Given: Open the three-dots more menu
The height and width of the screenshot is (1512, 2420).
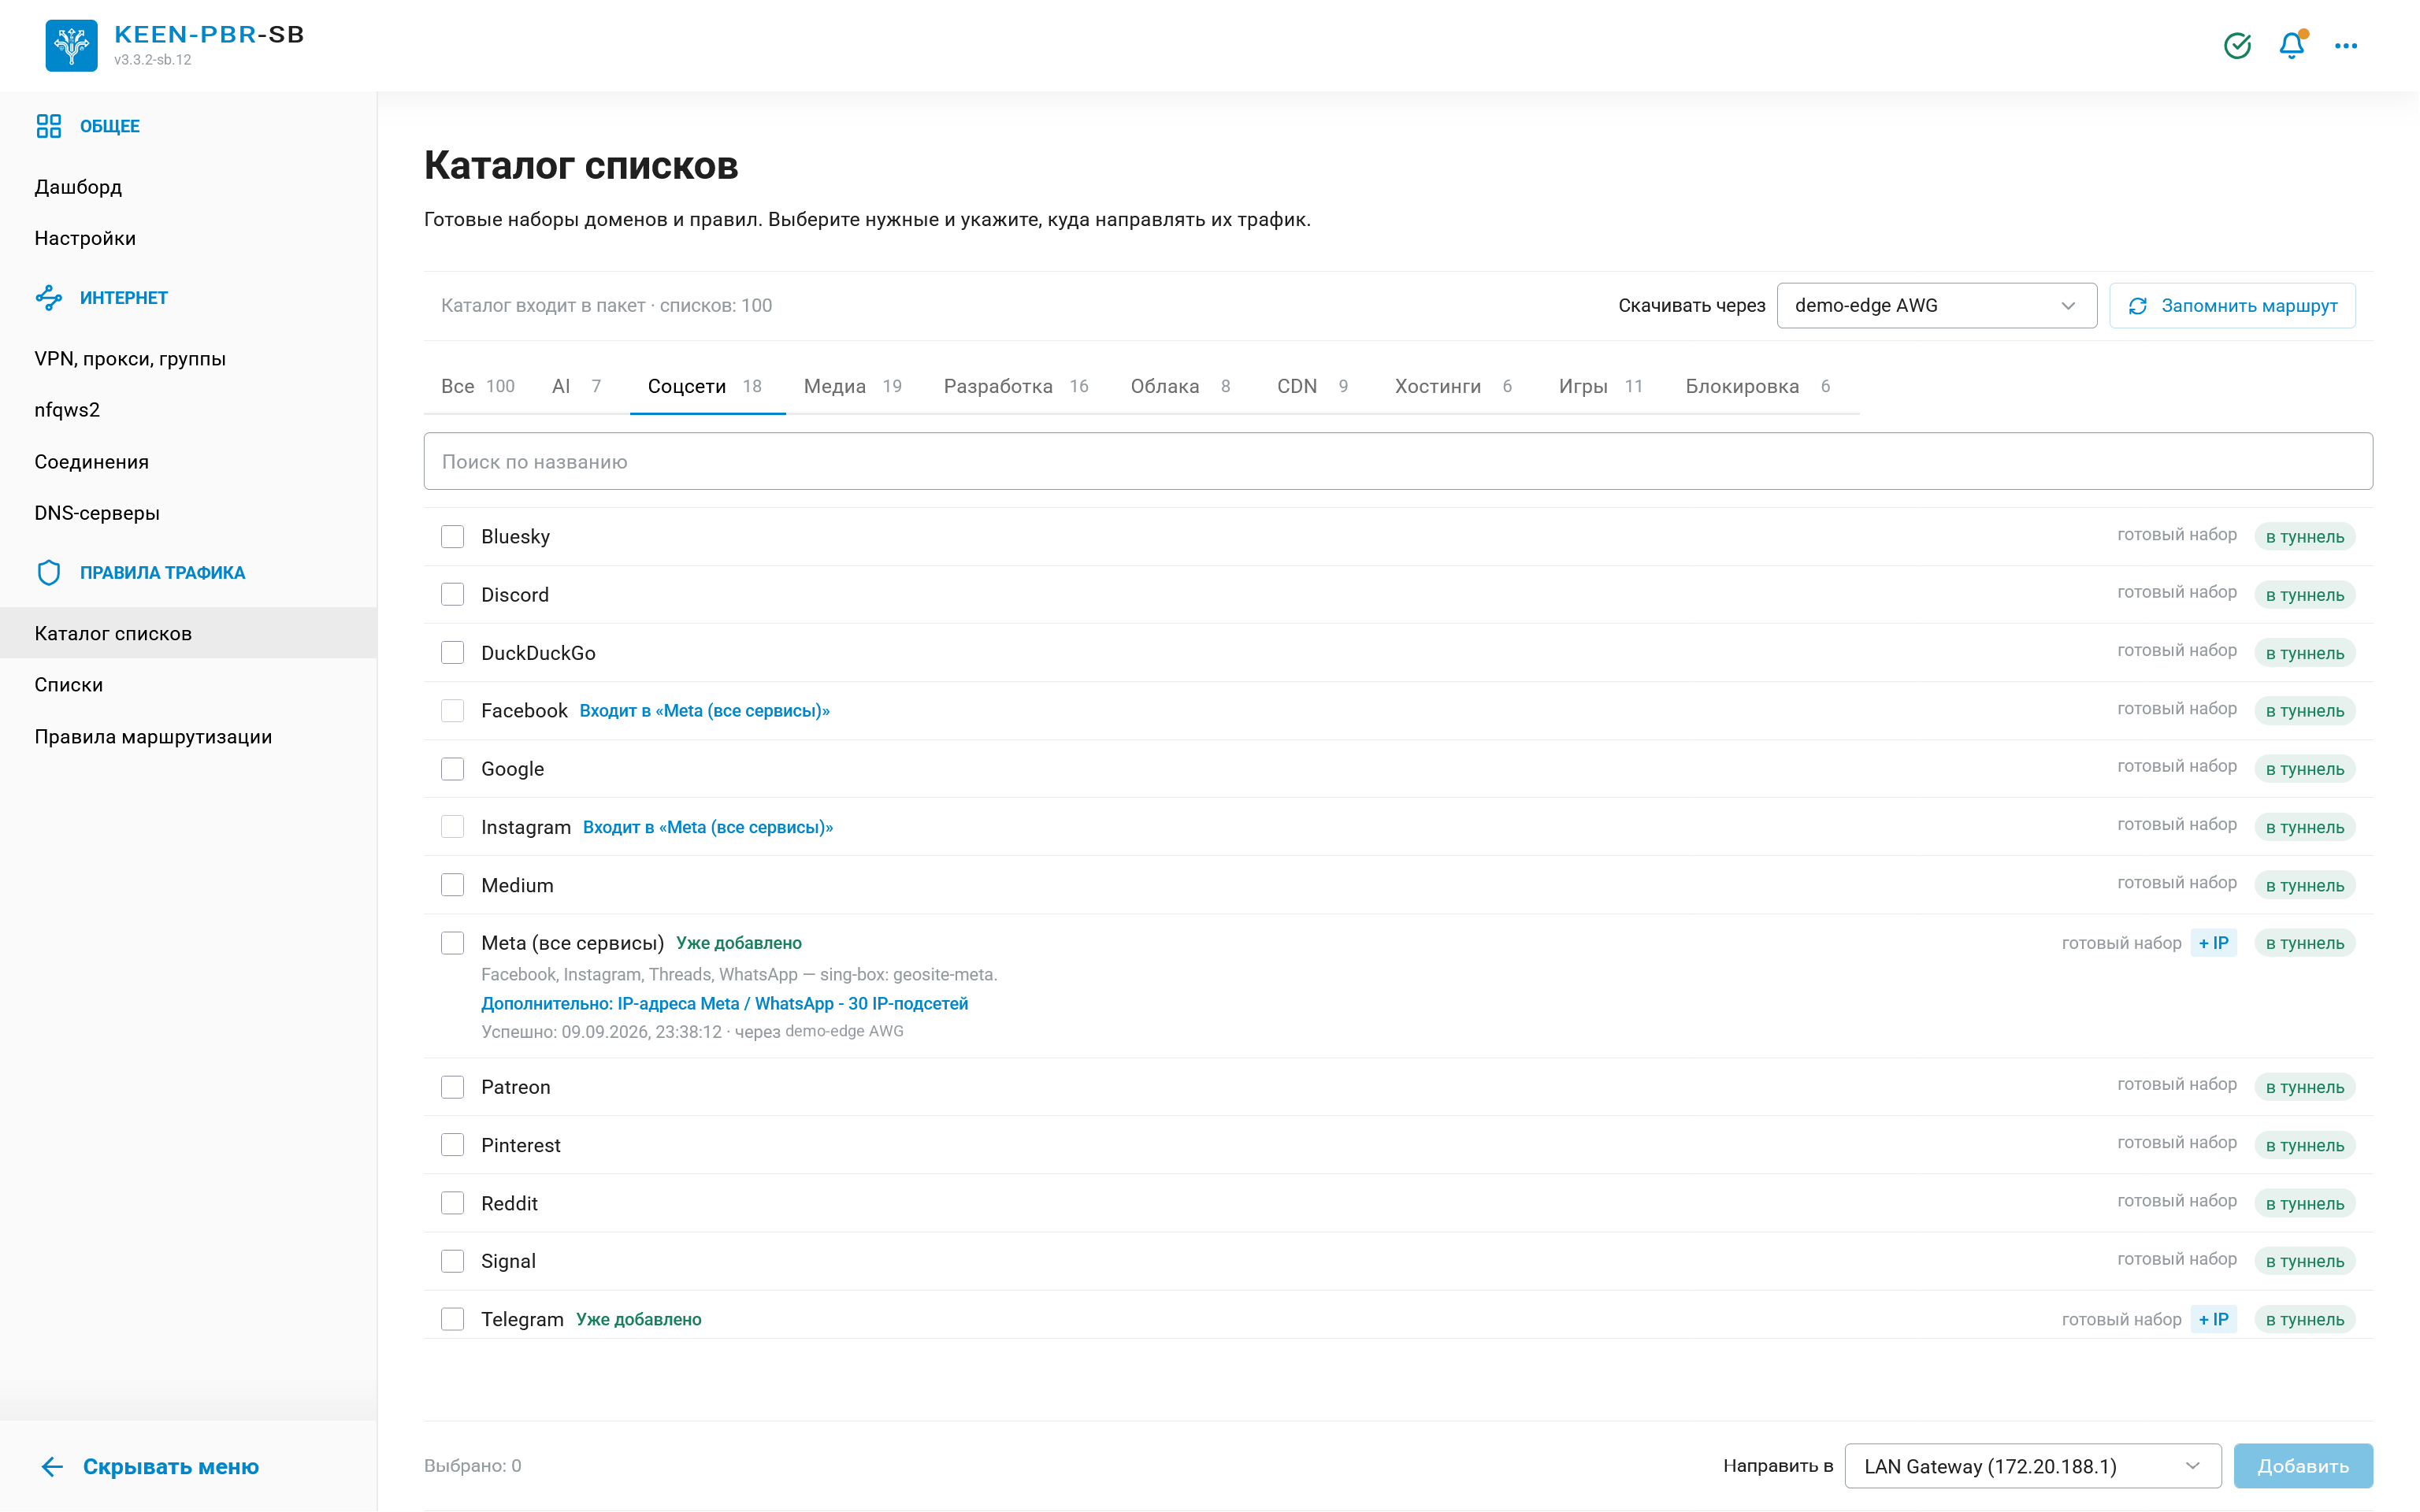Looking at the screenshot, I should click(2346, 46).
